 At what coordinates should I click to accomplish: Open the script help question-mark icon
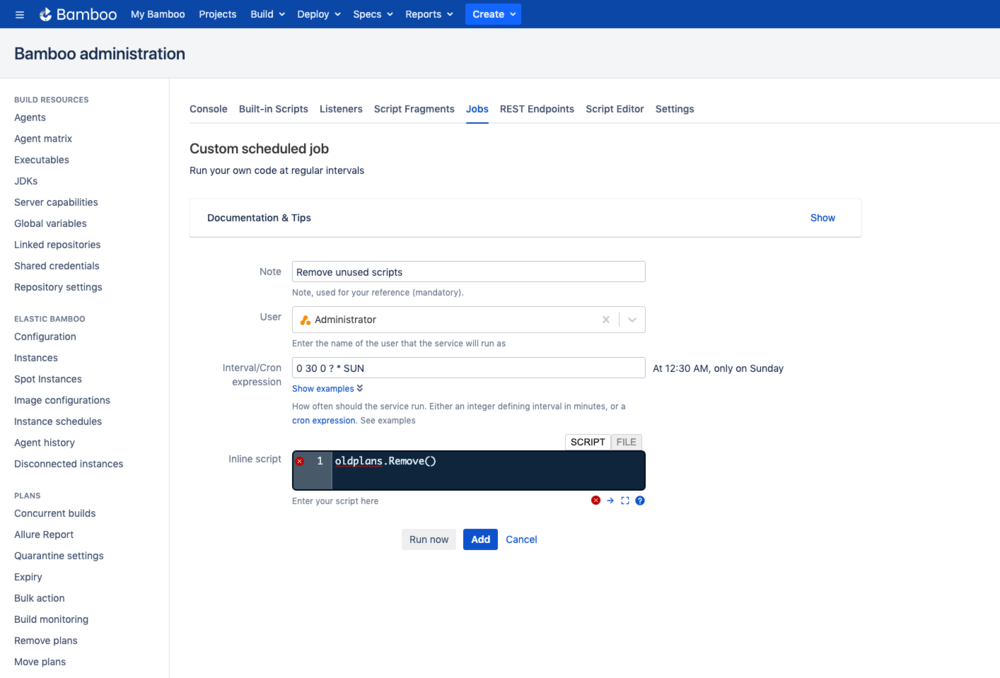[x=640, y=501]
